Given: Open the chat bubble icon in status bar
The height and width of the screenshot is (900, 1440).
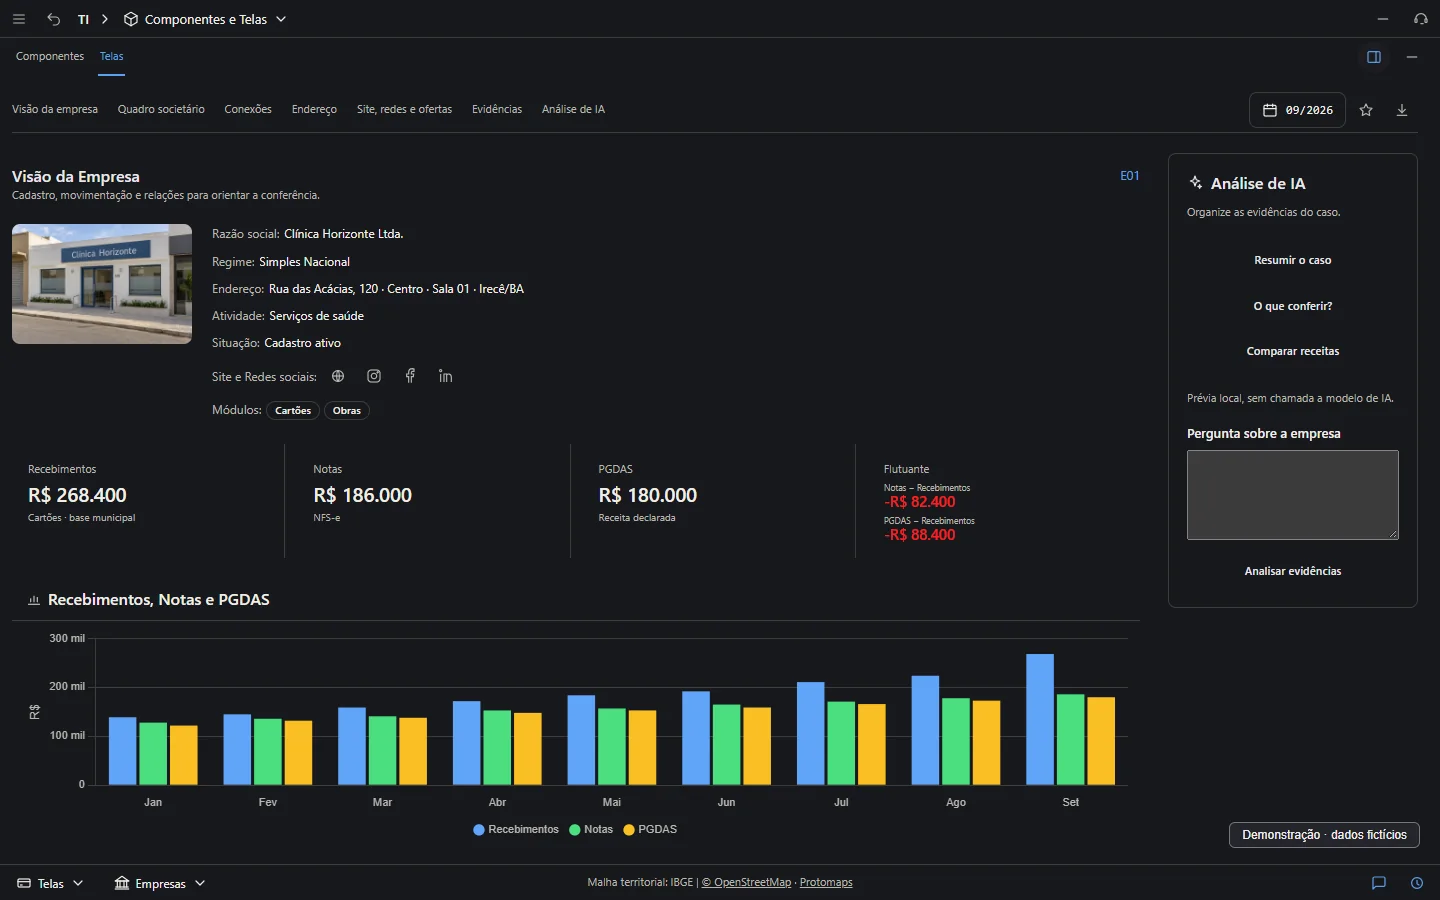Looking at the screenshot, I should (x=1379, y=883).
